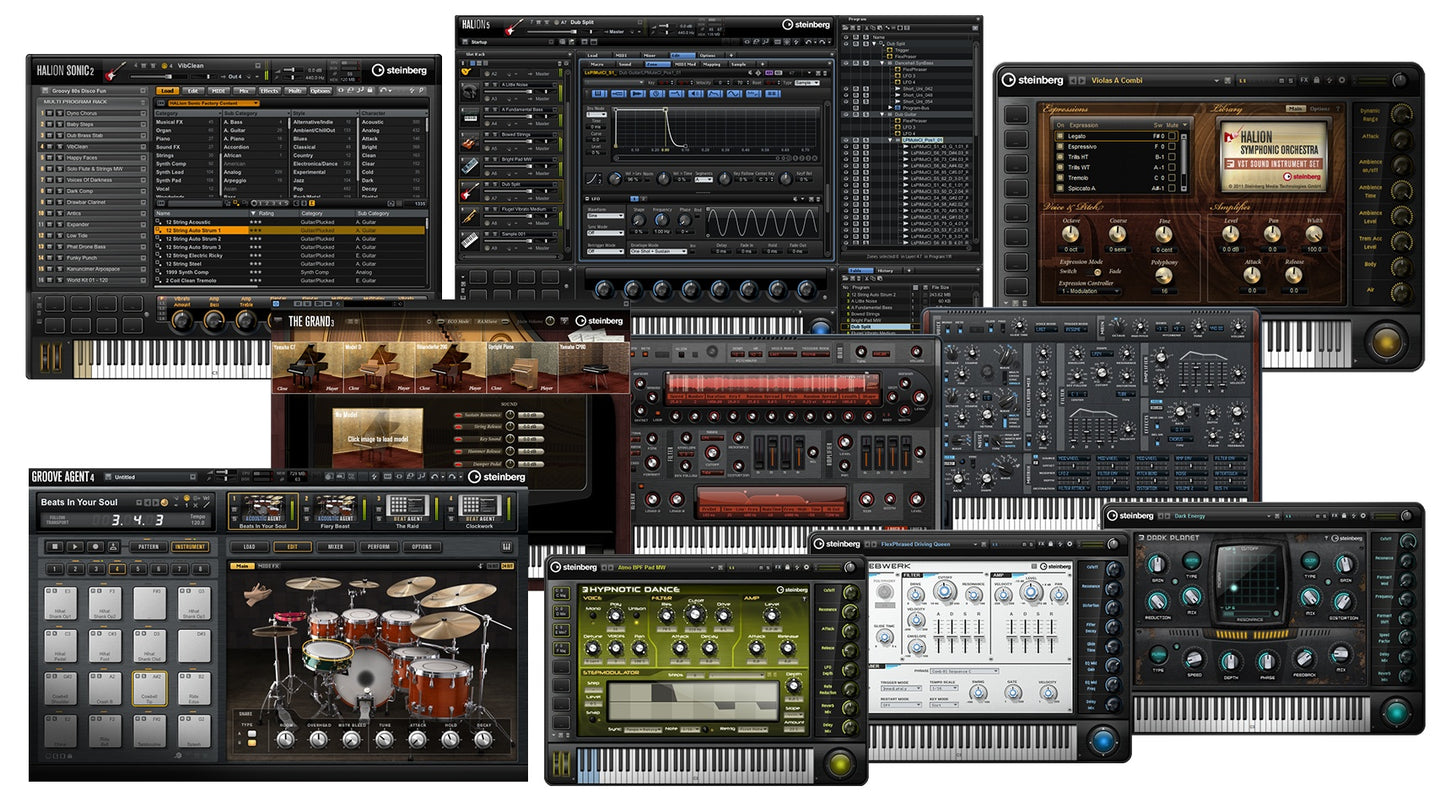Switch to the Effects tab in HALion Sonic 2
The image size is (1445, 797).
(269, 91)
